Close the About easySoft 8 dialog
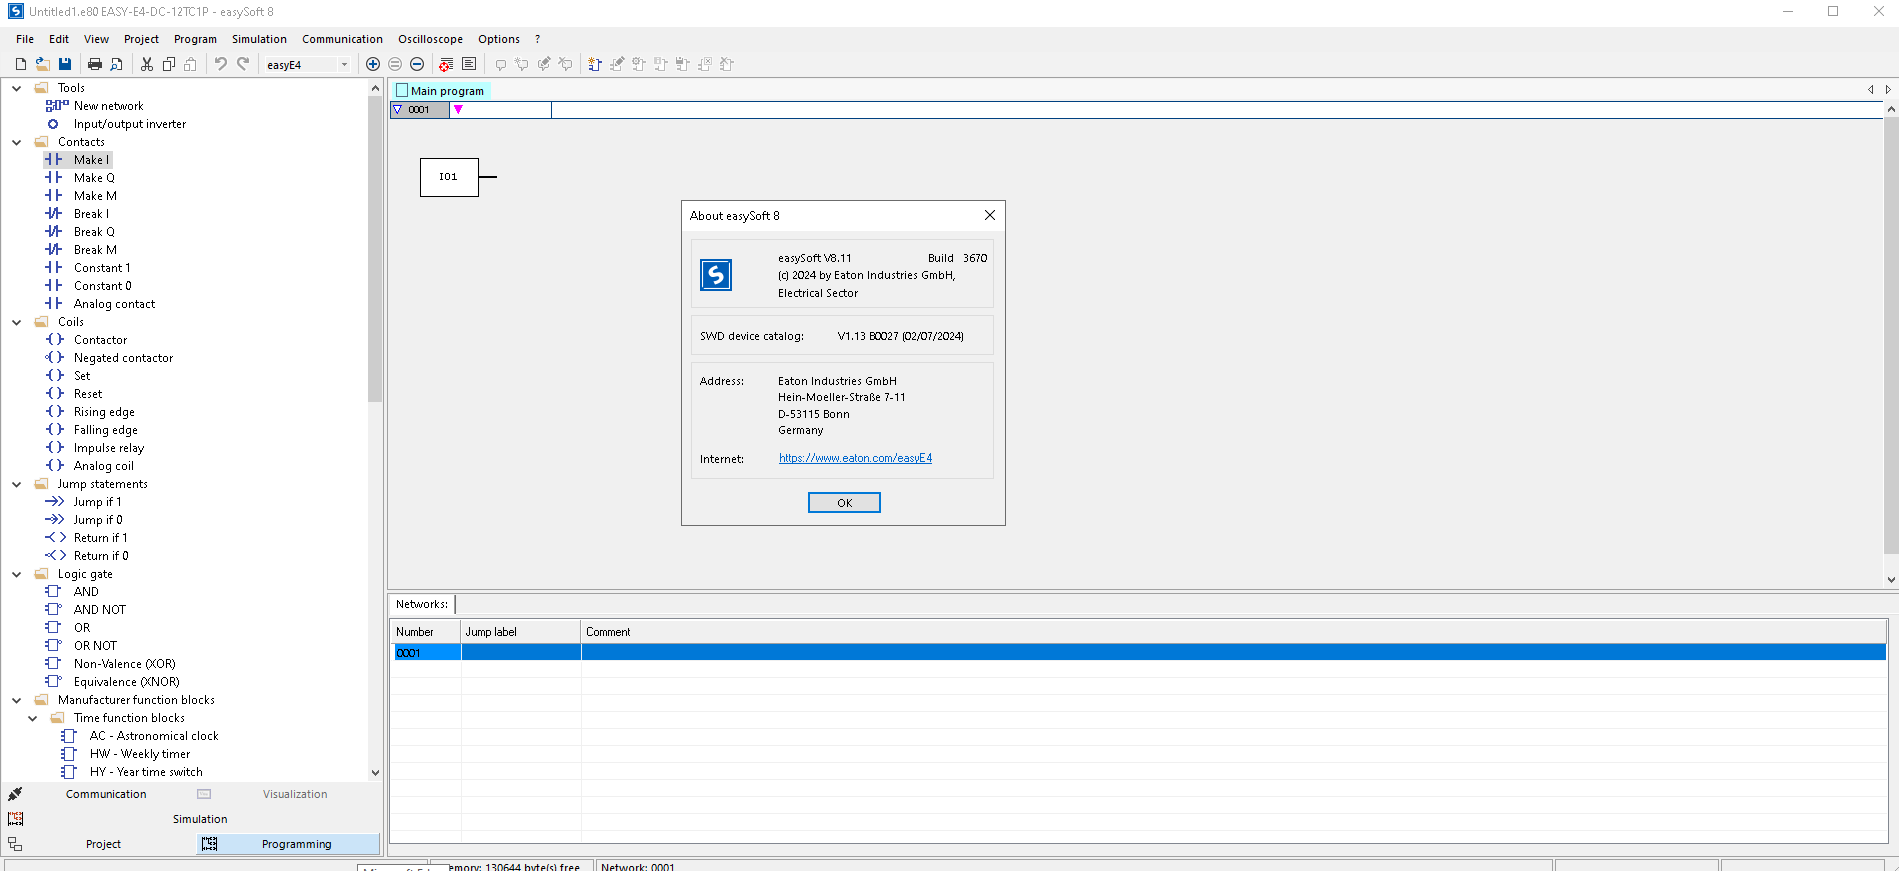The height and width of the screenshot is (871, 1899). [989, 215]
